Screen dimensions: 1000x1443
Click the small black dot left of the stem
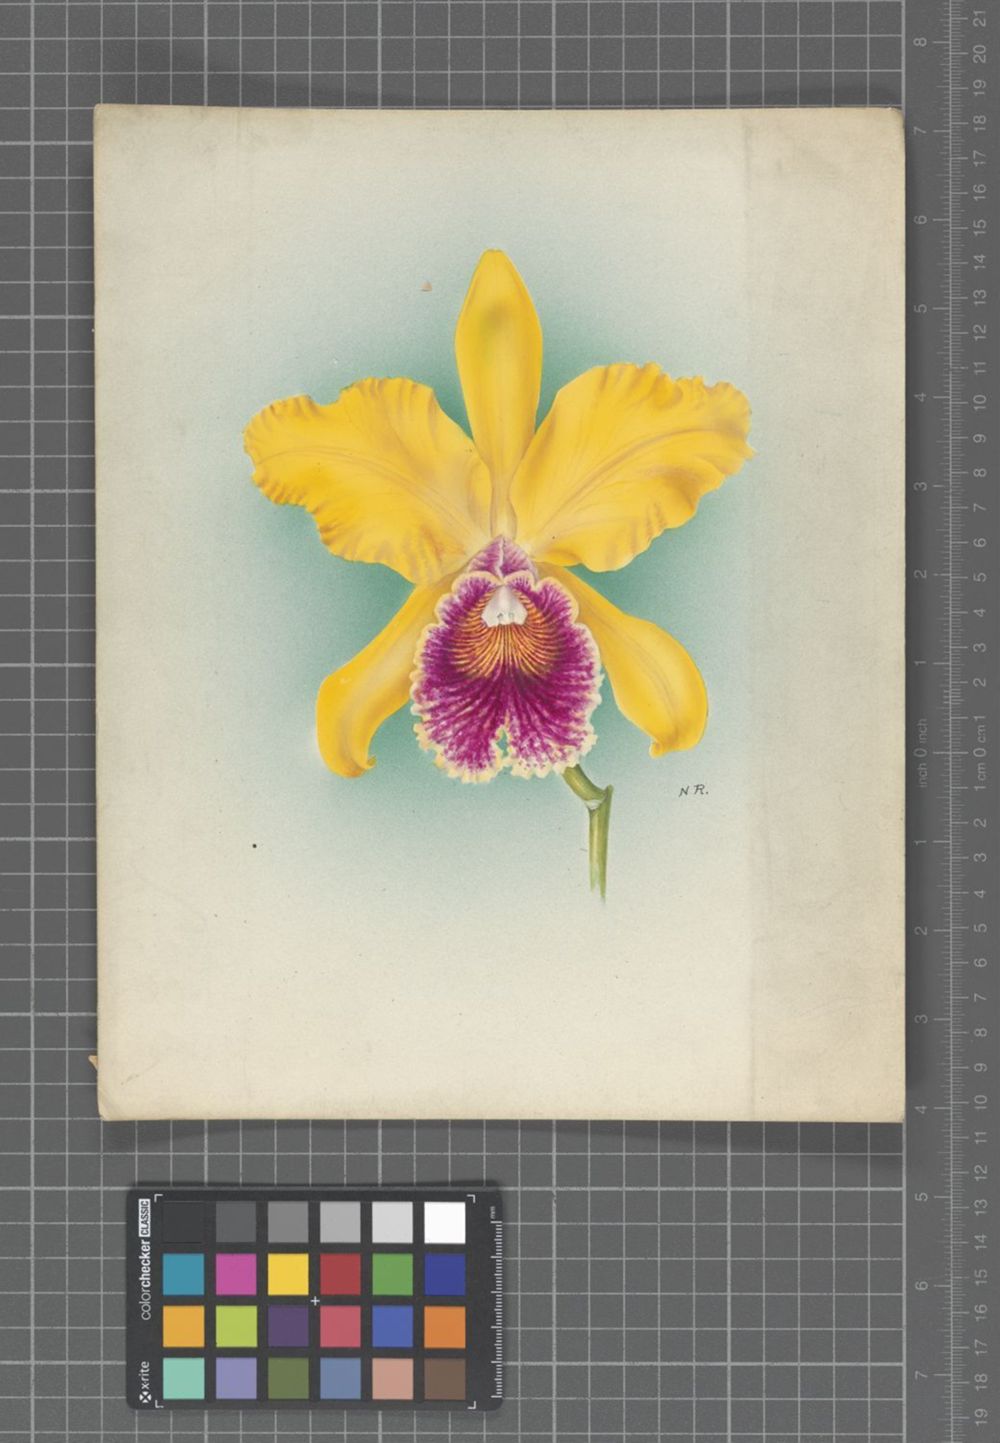click(x=255, y=846)
